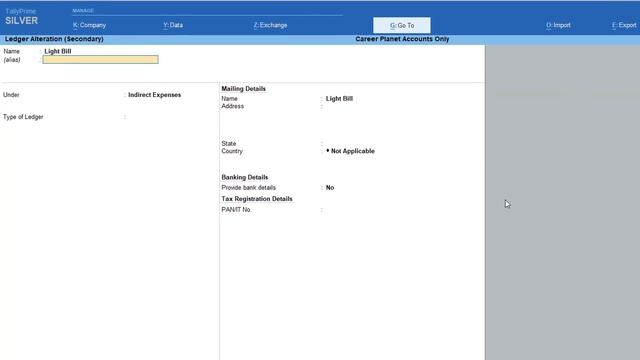The width and height of the screenshot is (640, 360).
Task: Click the MANAGE label in the top bar
Action: click(x=83, y=11)
